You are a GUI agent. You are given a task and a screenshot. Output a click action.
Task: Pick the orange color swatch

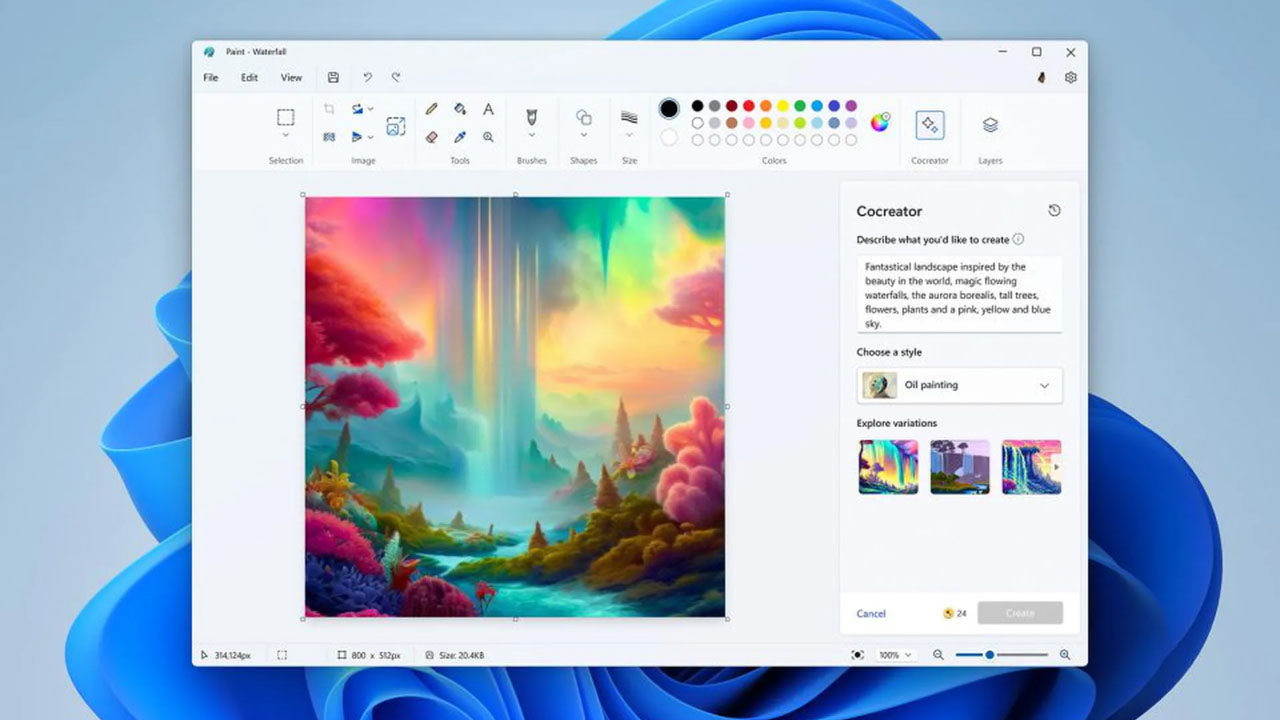click(766, 105)
